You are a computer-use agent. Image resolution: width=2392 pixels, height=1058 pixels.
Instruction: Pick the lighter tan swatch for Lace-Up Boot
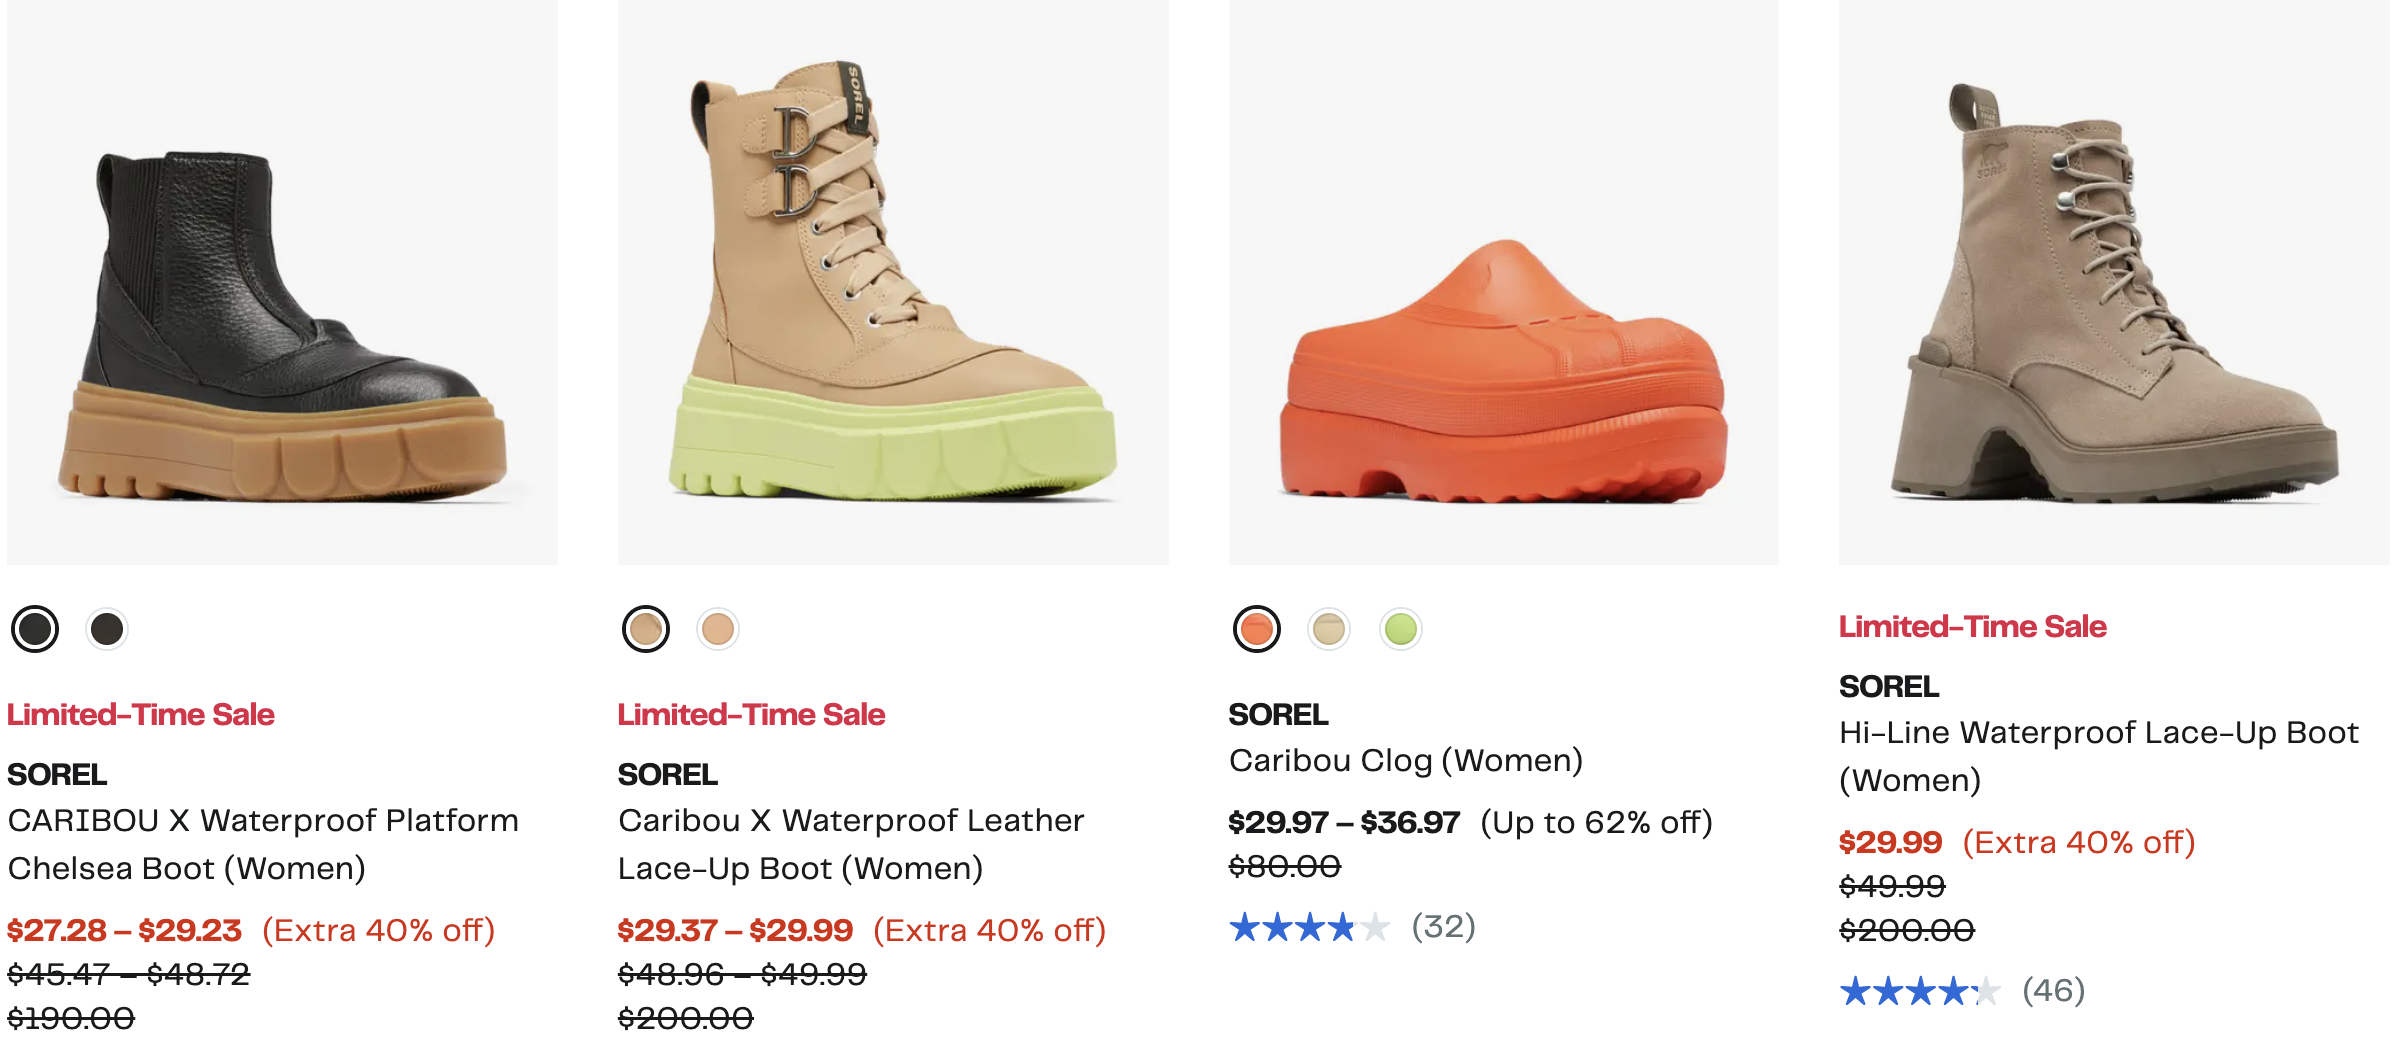coord(718,629)
